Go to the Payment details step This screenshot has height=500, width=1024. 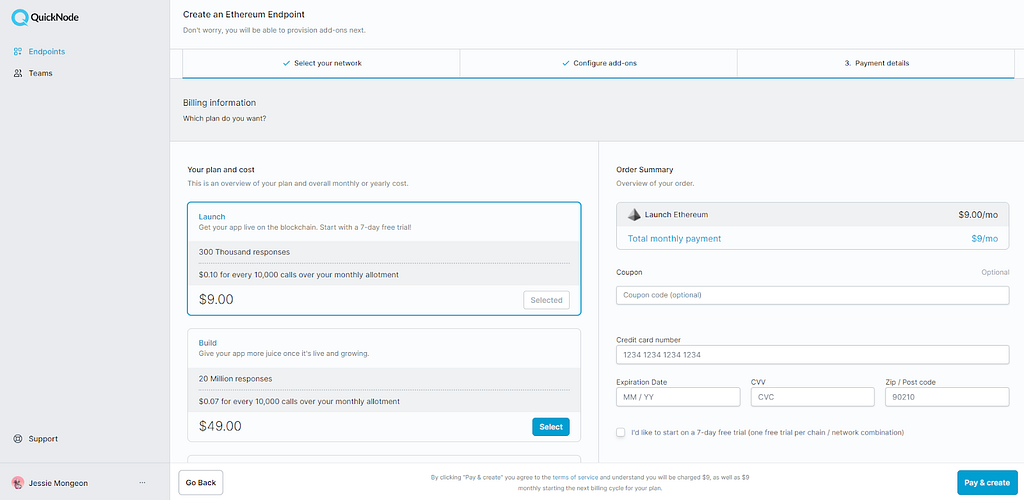(876, 63)
